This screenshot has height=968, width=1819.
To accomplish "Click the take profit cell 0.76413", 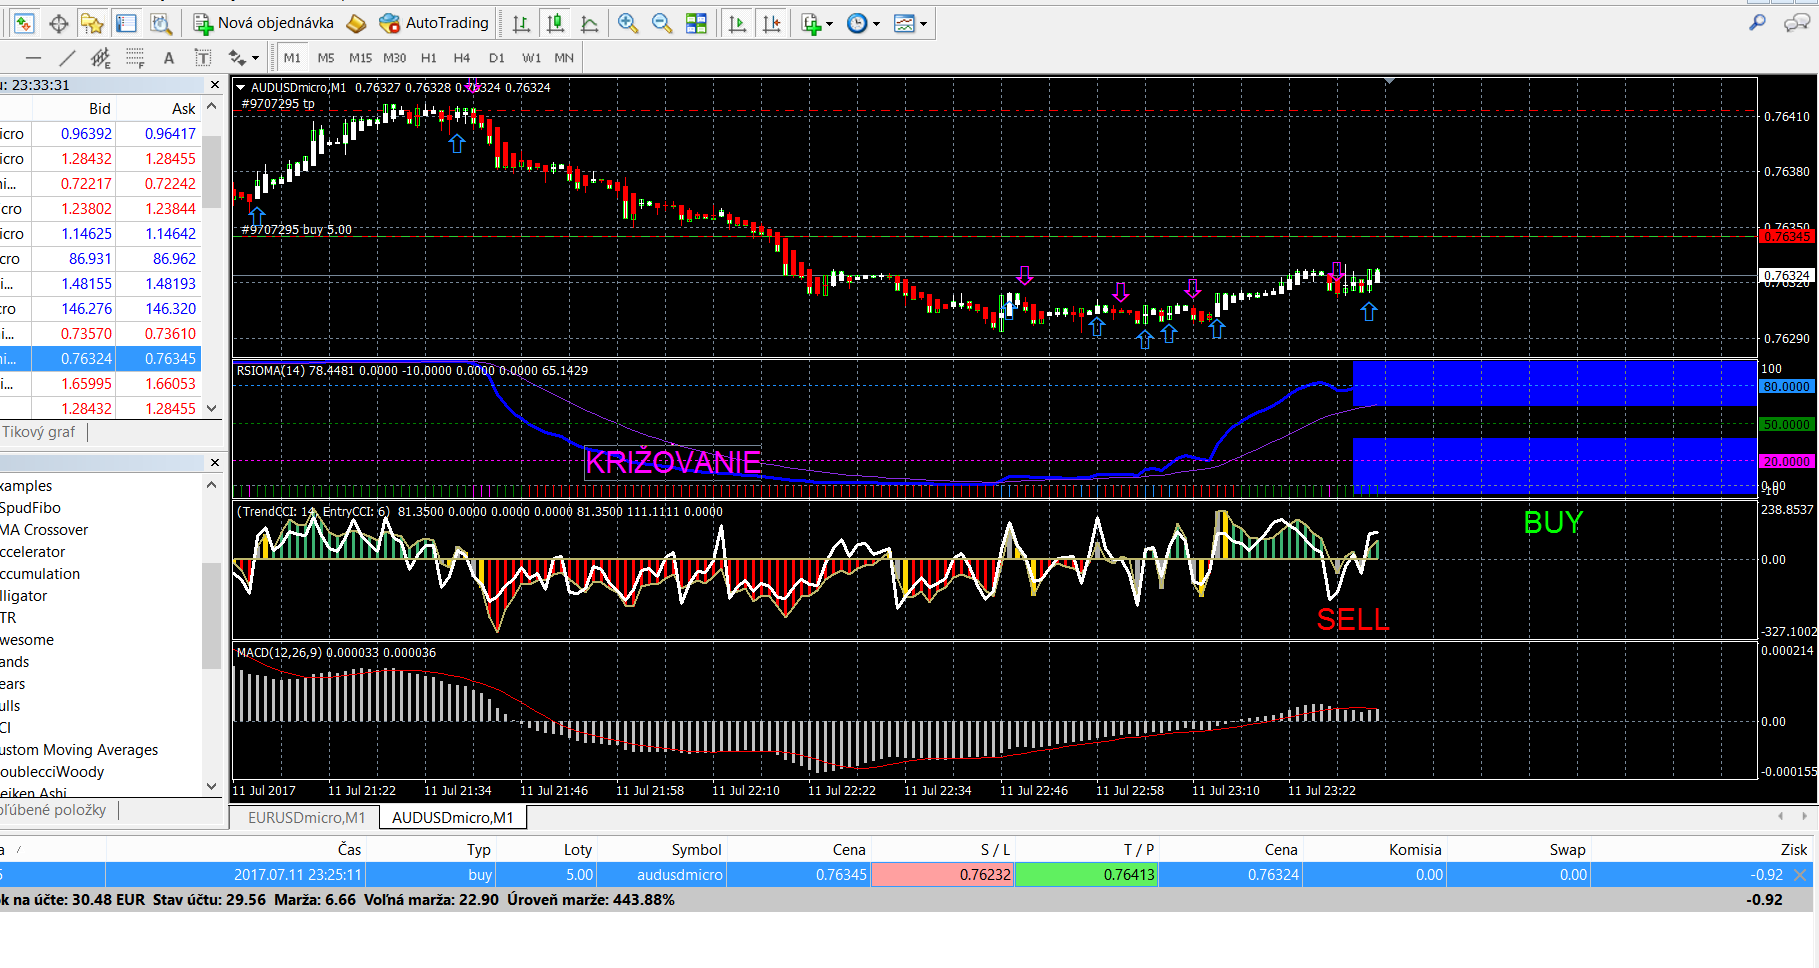I will point(1086,874).
